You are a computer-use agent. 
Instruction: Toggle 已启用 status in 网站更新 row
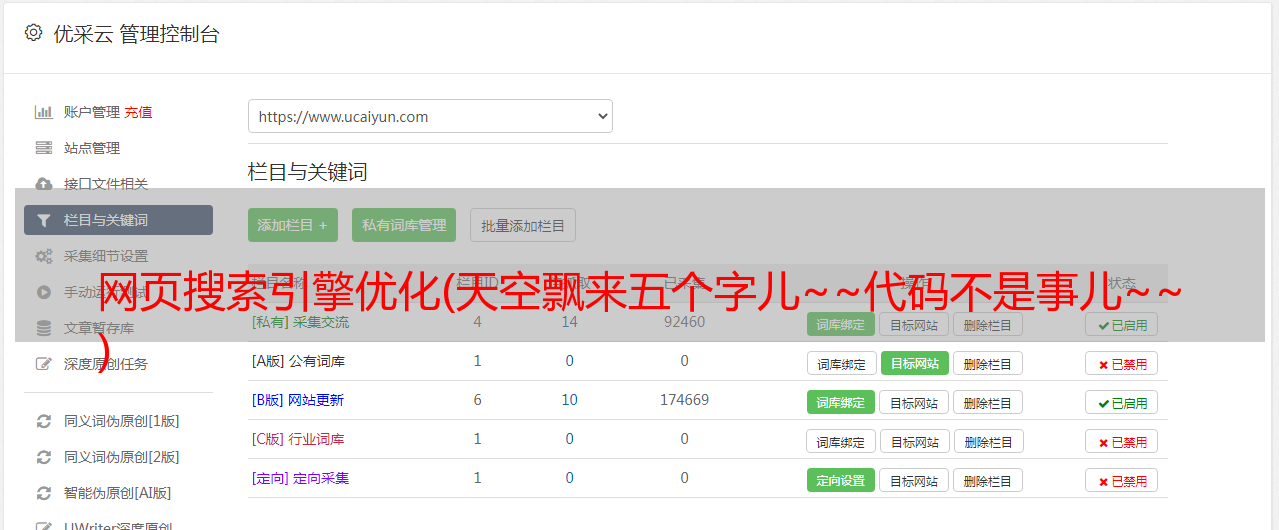(1122, 402)
